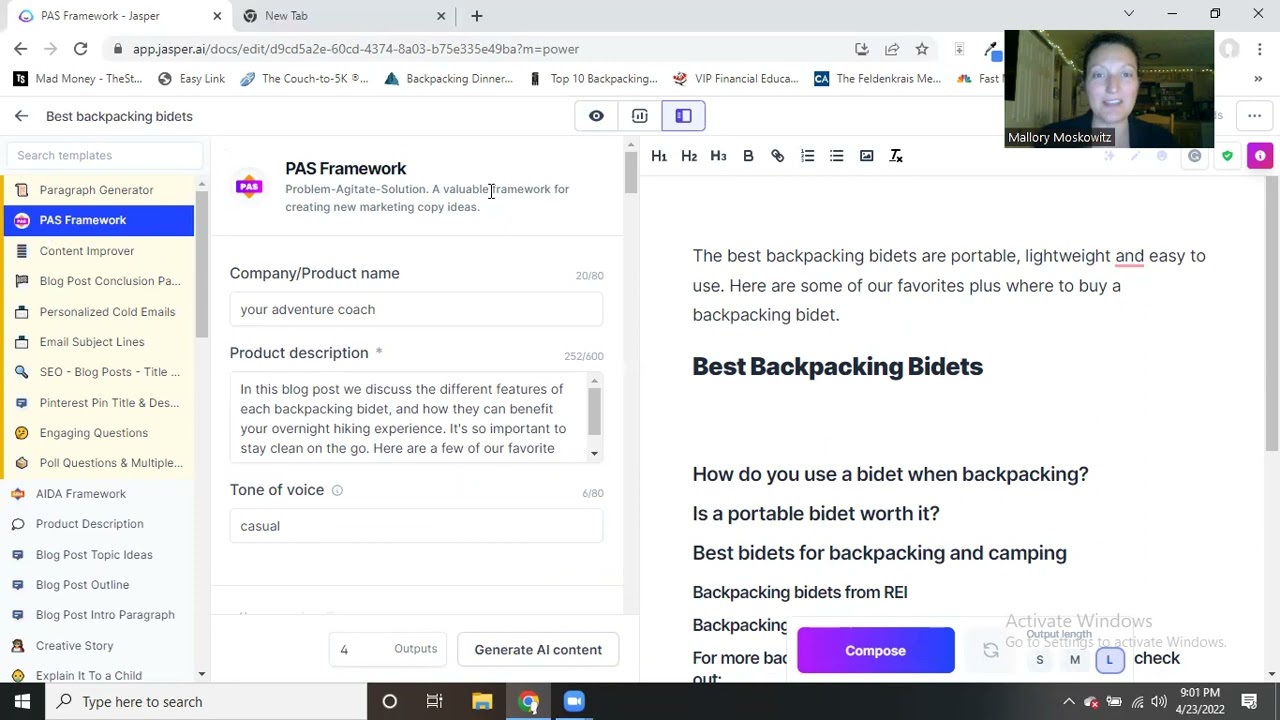Select the PAS Framework template
This screenshot has width=1280, height=720.
coord(97,220)
